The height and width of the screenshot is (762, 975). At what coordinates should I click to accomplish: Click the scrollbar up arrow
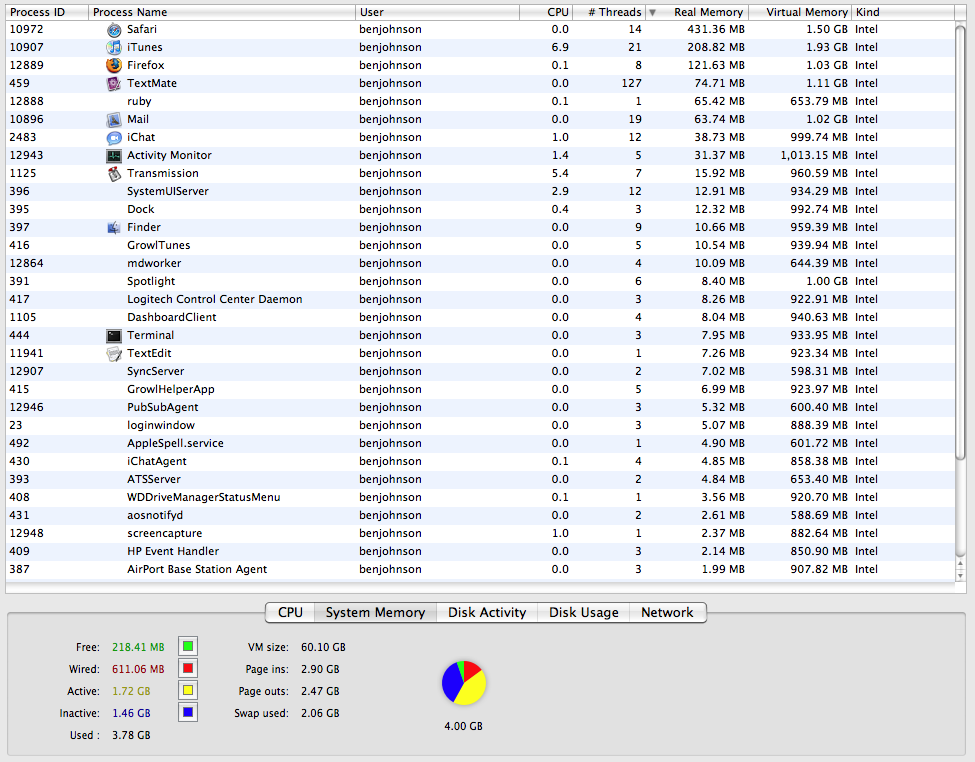tap(961, 564)
